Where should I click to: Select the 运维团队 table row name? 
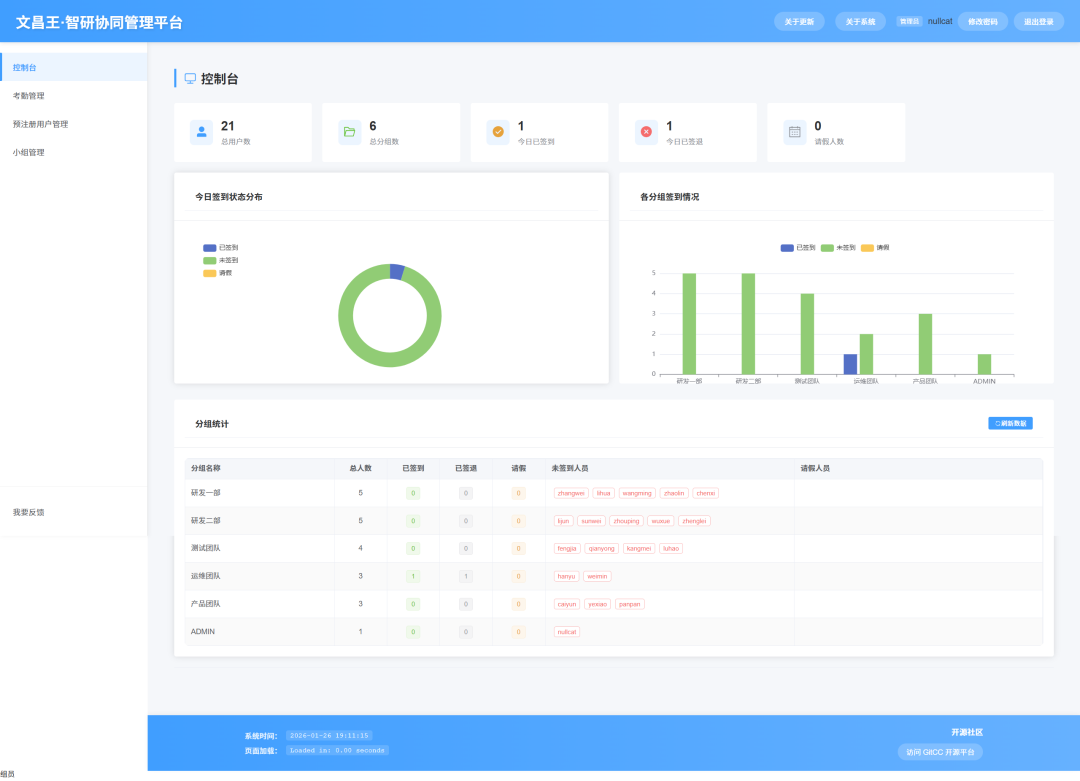click(x=206, y=576)
